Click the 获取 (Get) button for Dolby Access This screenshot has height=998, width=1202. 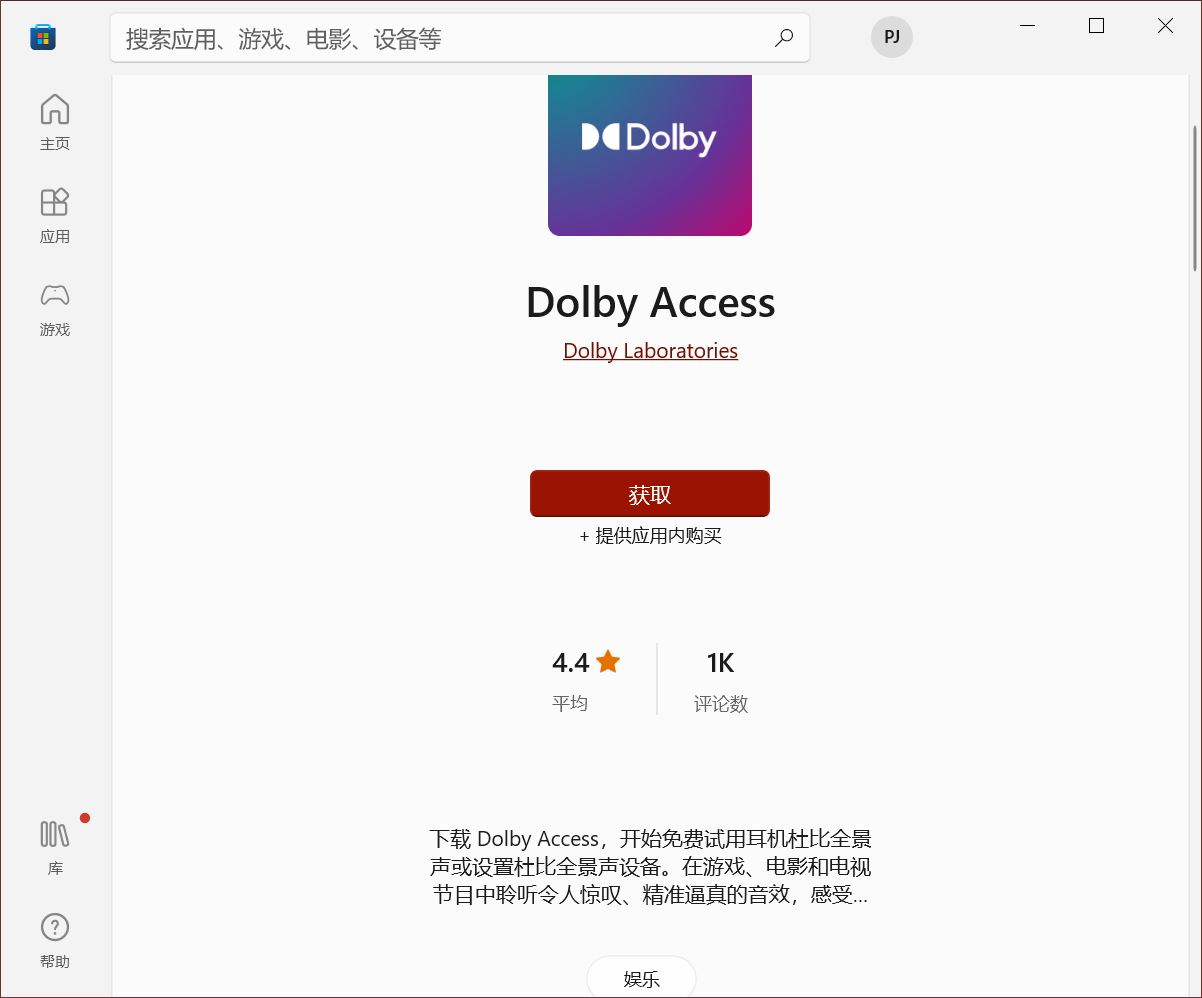click(x=649, y=493)
